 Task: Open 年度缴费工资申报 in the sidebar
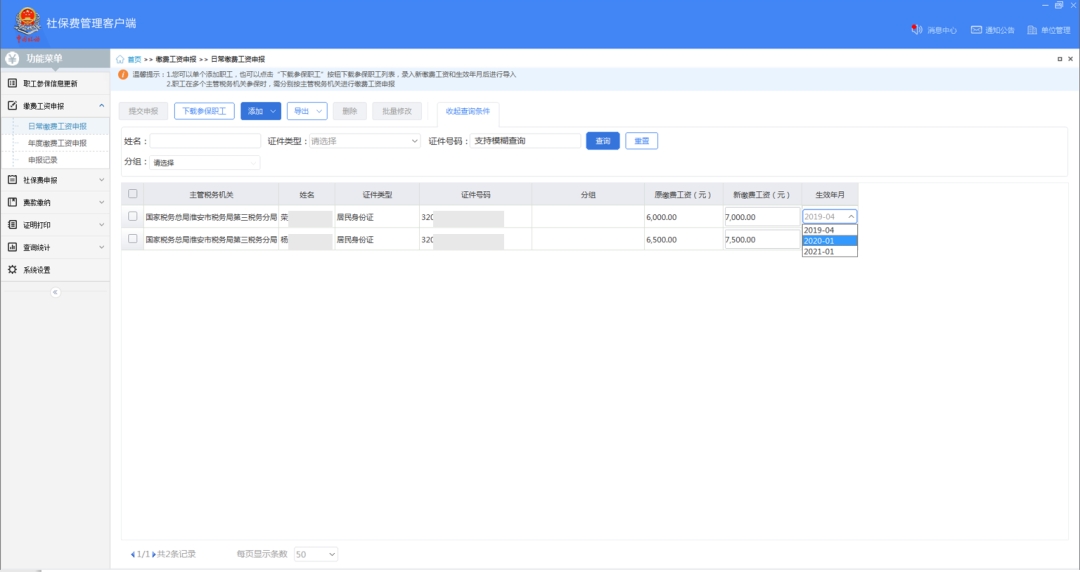(x=57, y=143)
